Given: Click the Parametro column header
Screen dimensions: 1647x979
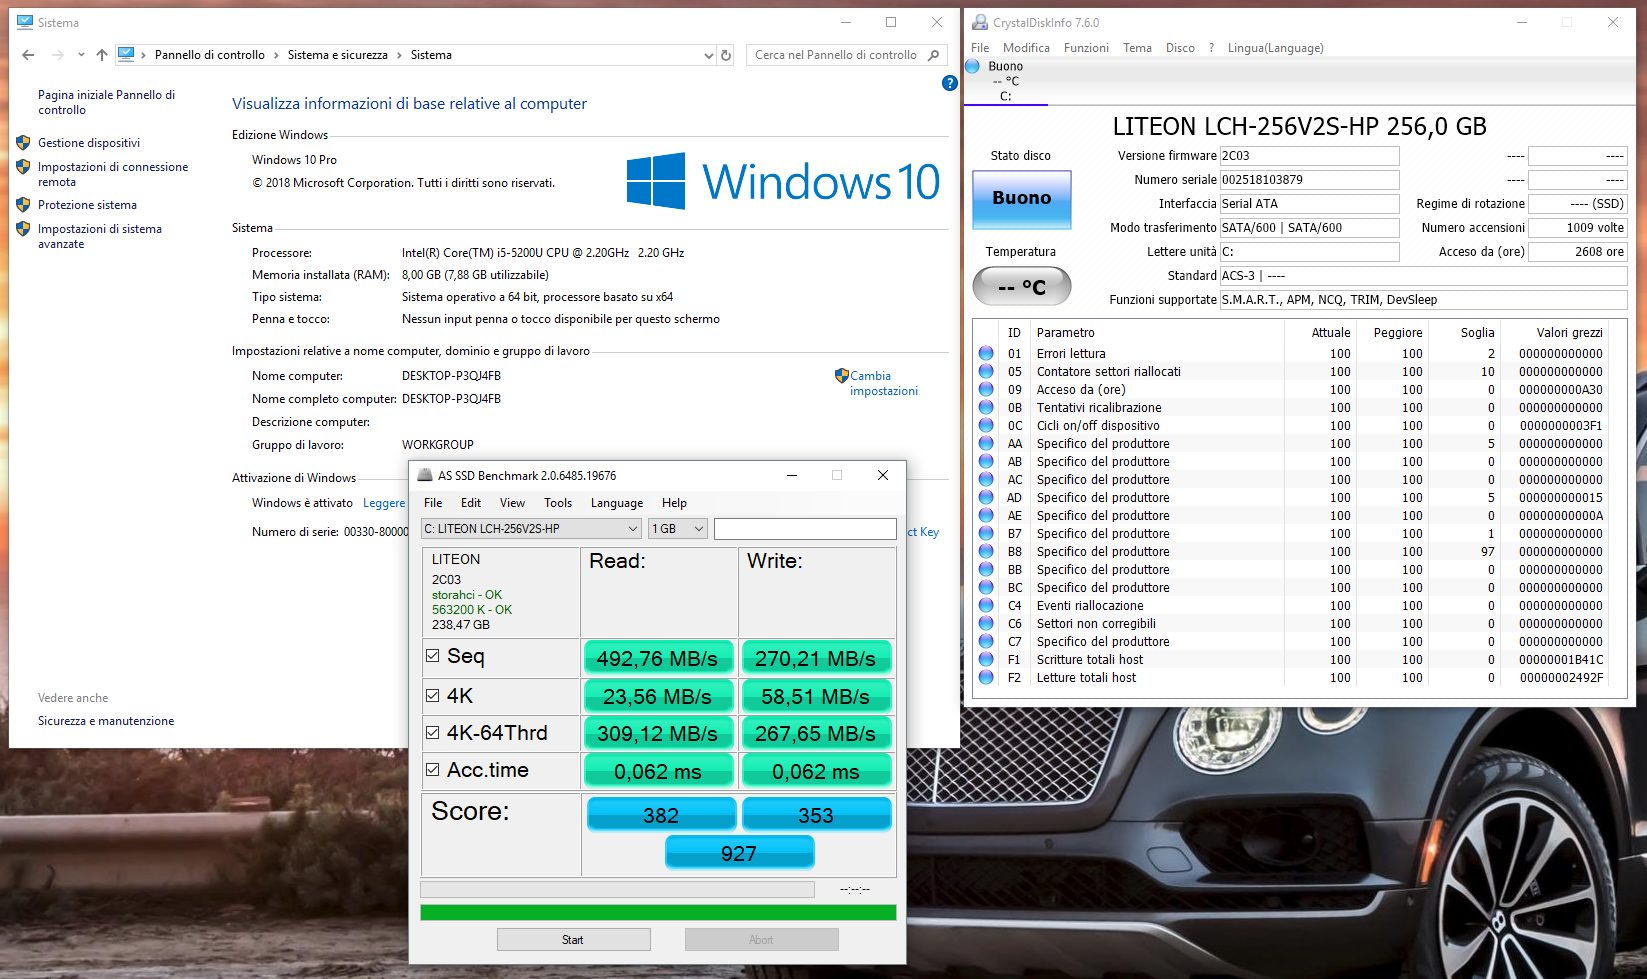Looking at the screenshot, I should coord(1066,333).
